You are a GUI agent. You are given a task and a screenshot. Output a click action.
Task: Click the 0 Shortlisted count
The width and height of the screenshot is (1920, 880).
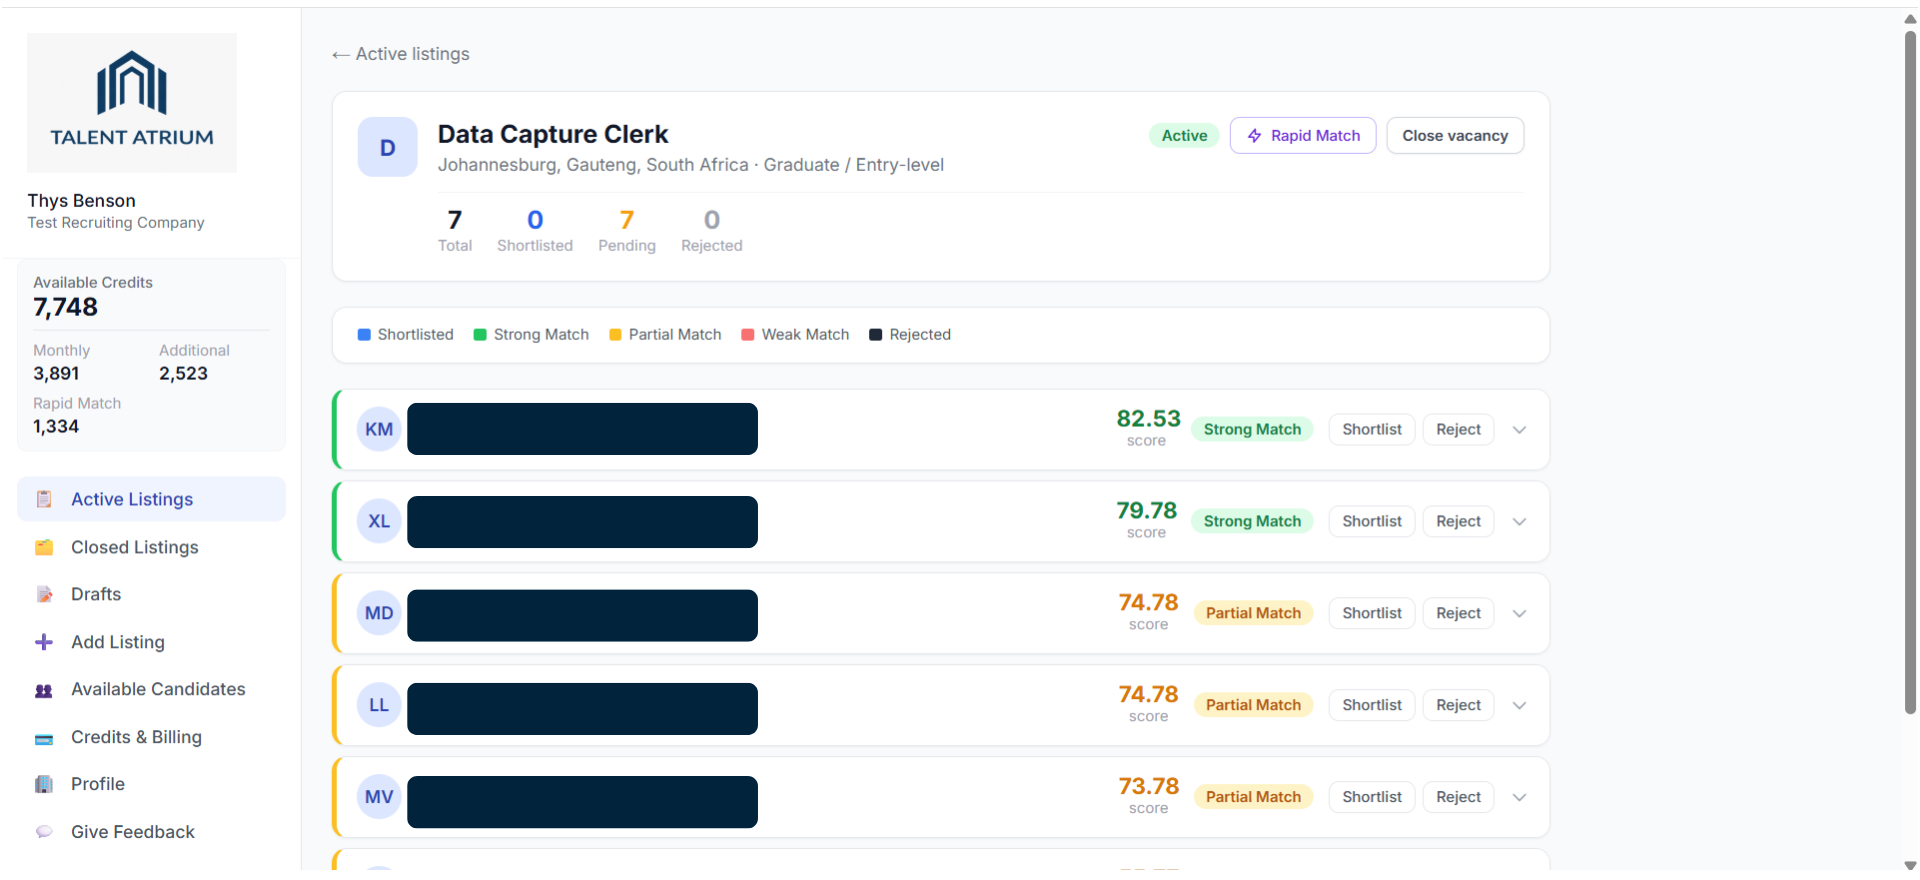pyautogui.click(x=535, y=220)
